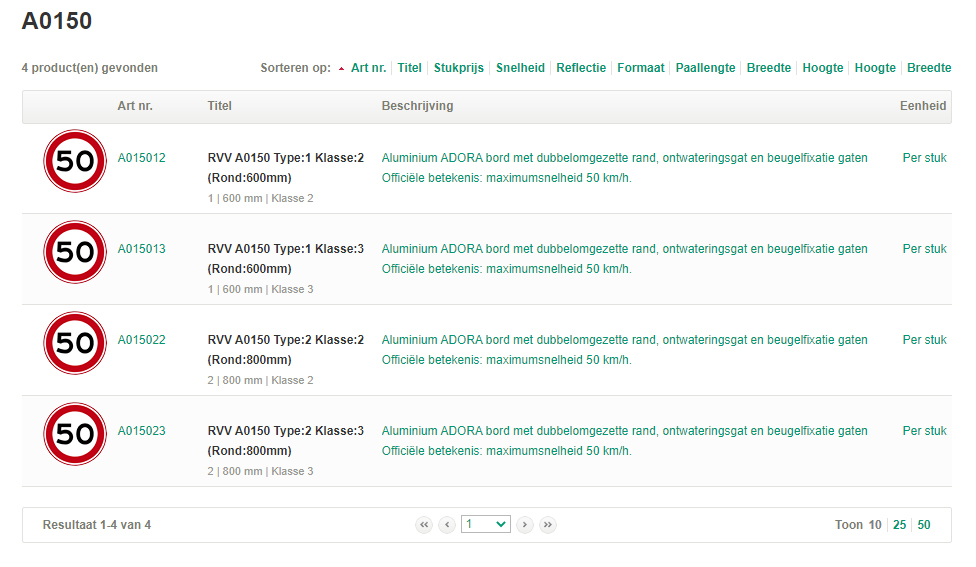Sort products by Paallengte
The height and width of the screenshot is (567, 976).
click(705, 68)
